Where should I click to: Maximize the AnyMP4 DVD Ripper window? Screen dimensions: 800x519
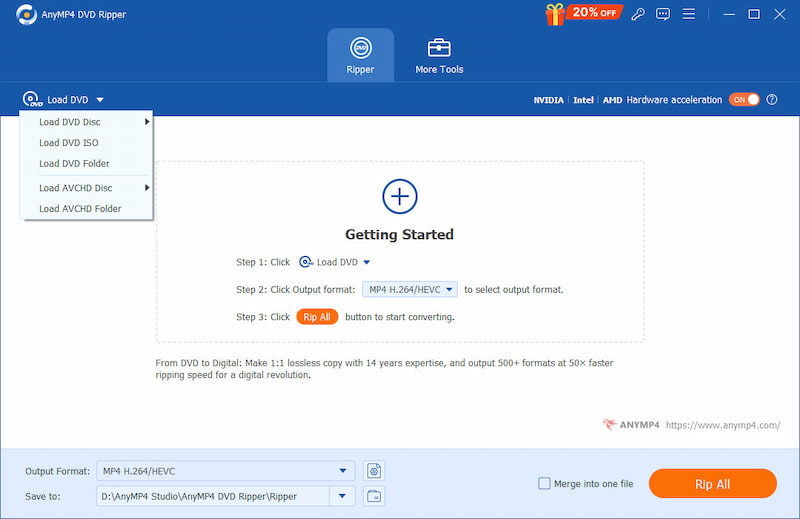[x=754, y=14]
